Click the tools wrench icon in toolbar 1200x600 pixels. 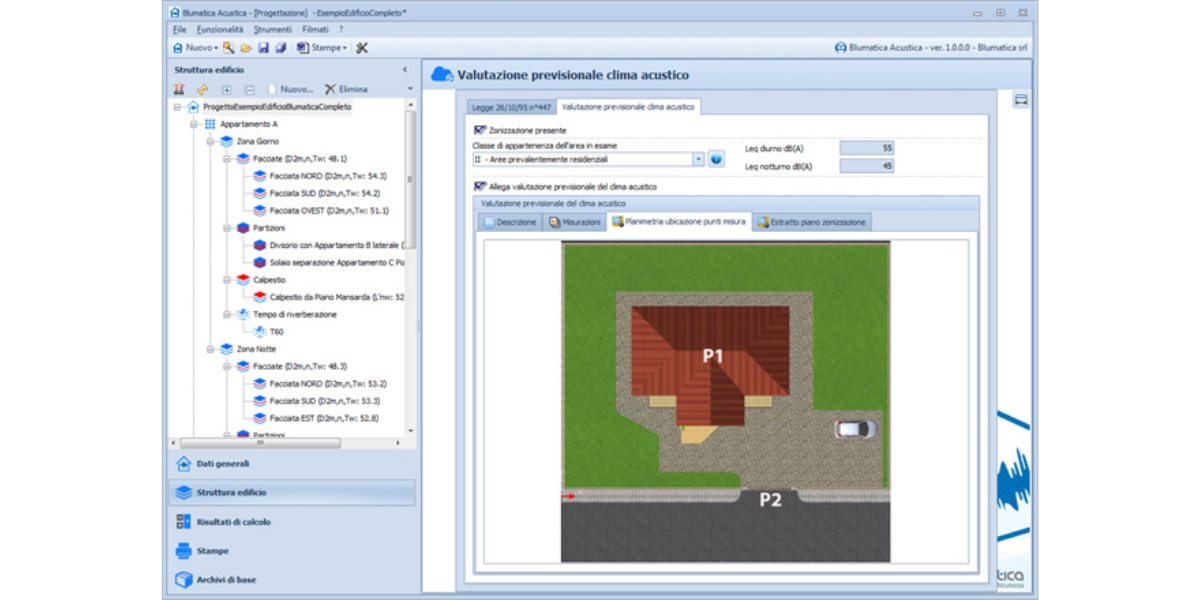pos(362,48)
